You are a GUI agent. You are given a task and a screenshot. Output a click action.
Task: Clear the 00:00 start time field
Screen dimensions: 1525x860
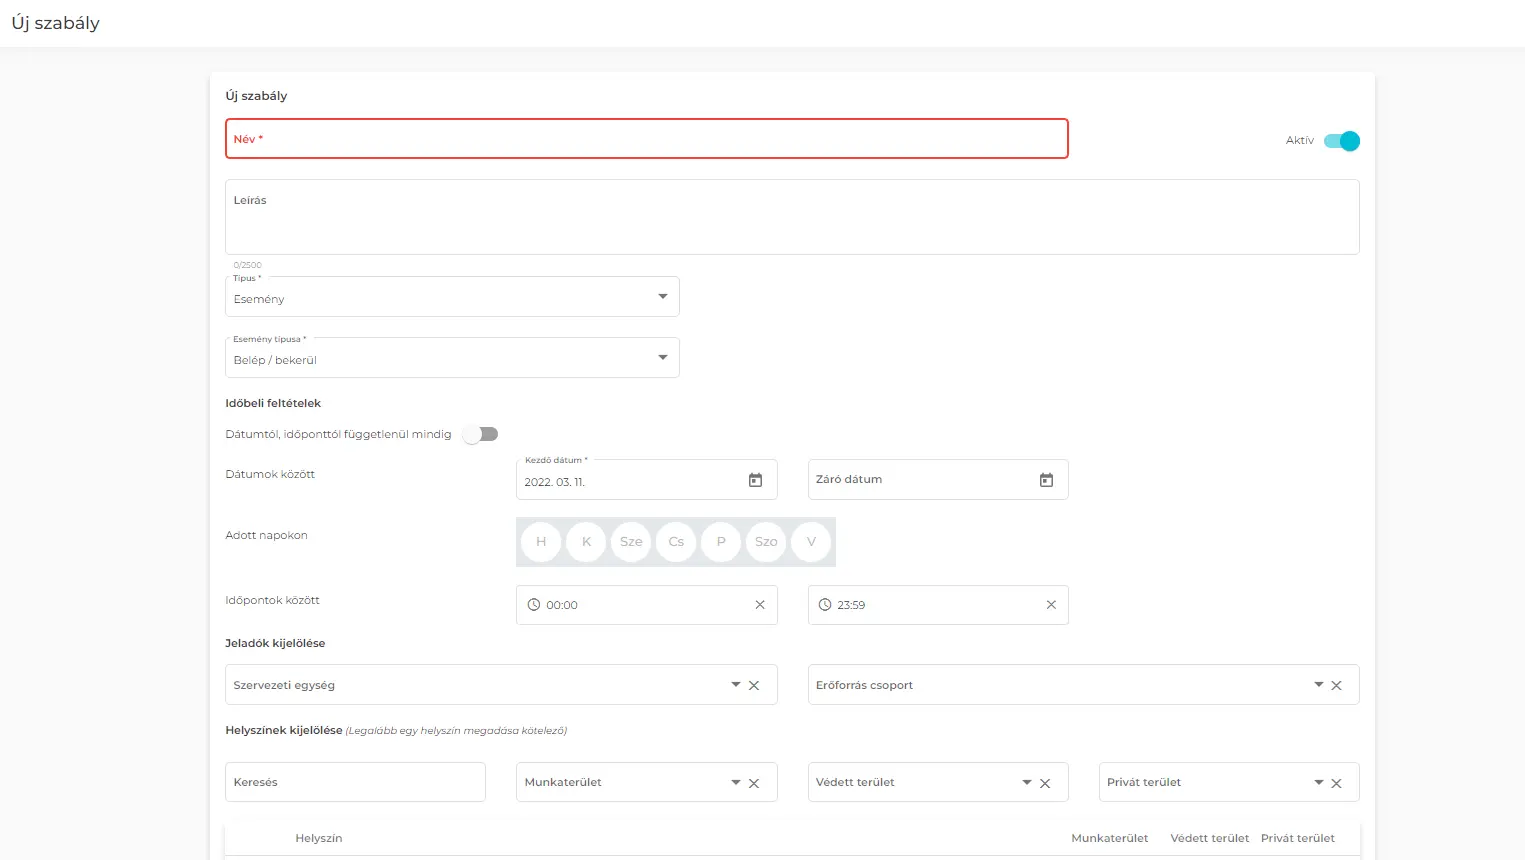tap(760, 605)
